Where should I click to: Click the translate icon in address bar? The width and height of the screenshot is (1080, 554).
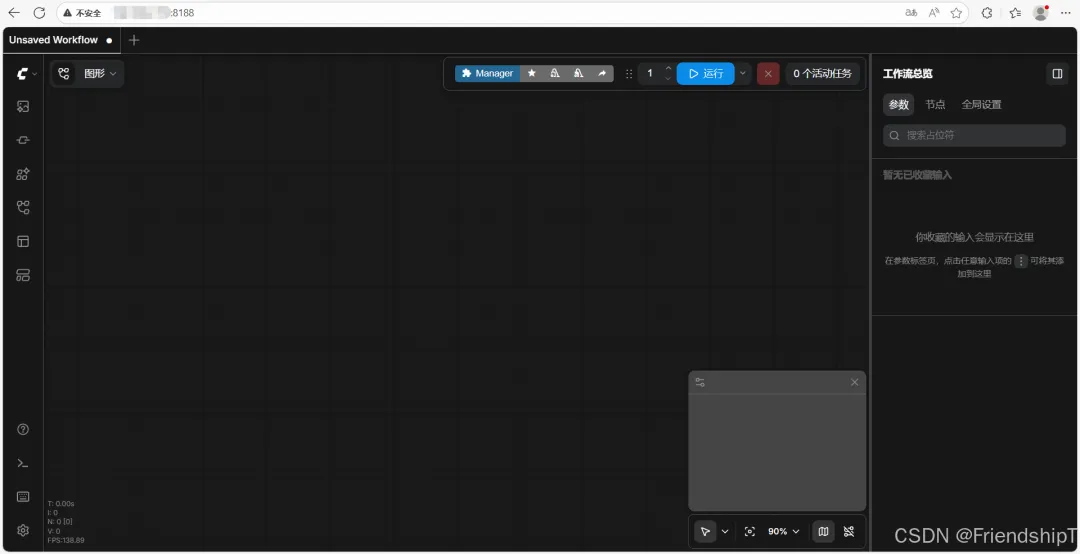click(911, 12)
